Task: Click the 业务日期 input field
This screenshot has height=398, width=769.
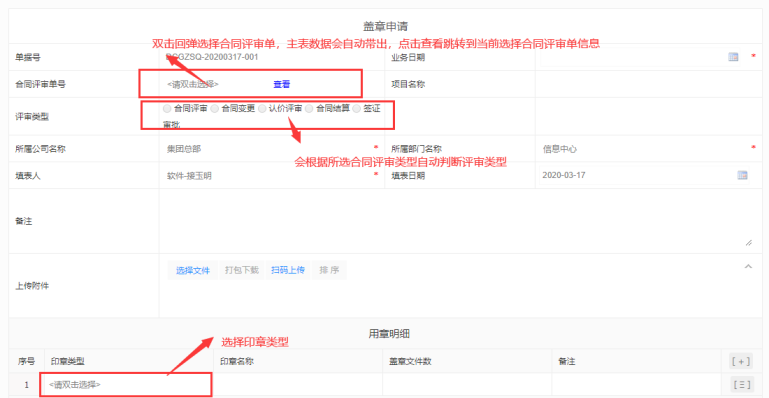Action: (x=640, y=57)
